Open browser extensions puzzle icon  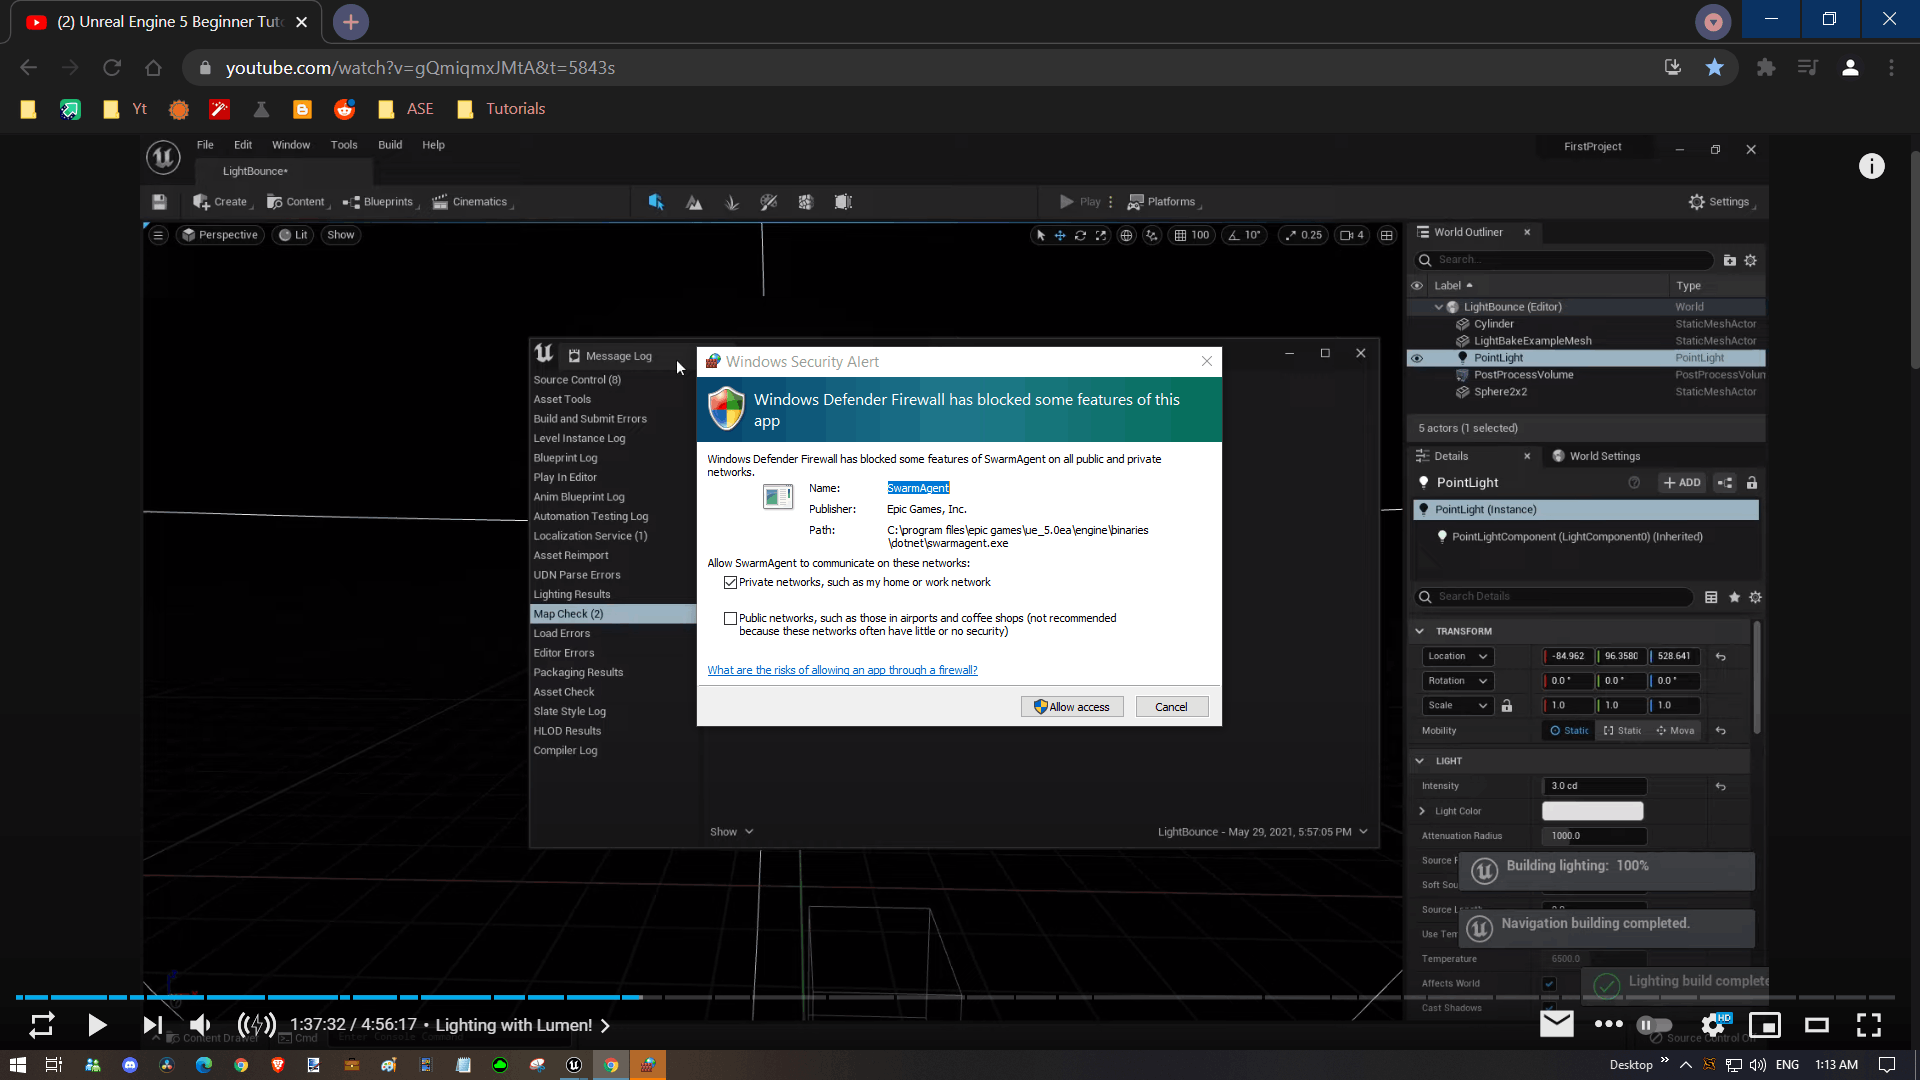pos(1765,68)
